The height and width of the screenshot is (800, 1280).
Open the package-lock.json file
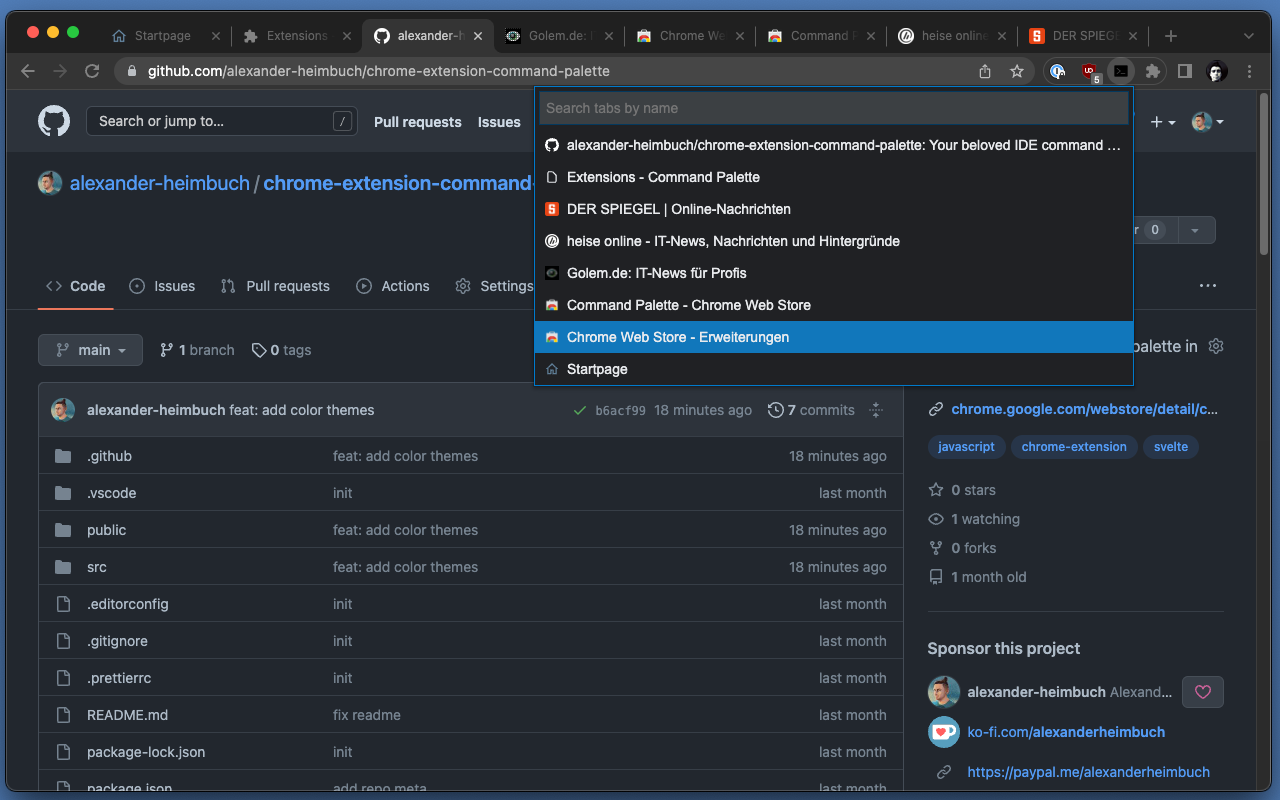(x=146, y=752)
